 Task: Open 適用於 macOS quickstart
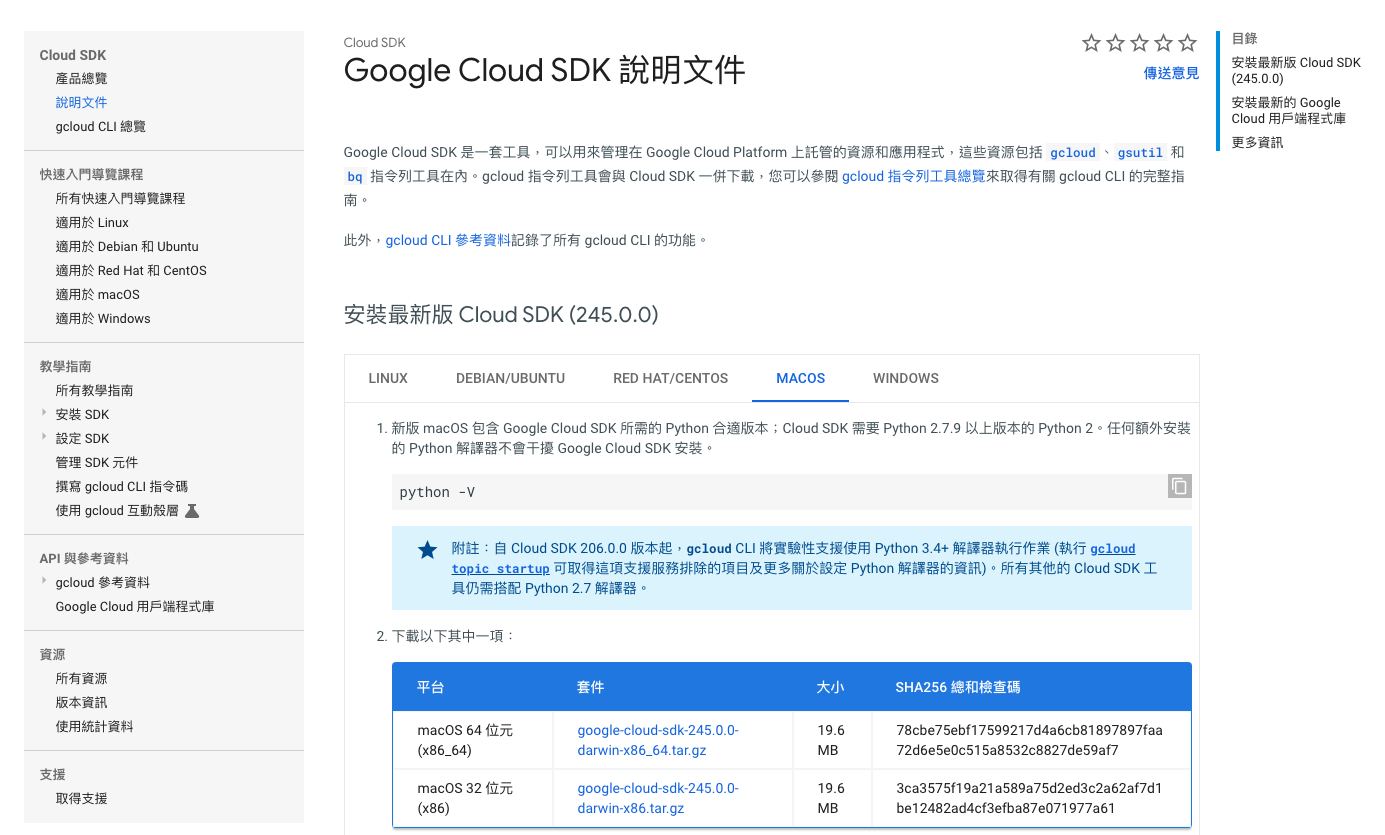[x=98, y=295]
